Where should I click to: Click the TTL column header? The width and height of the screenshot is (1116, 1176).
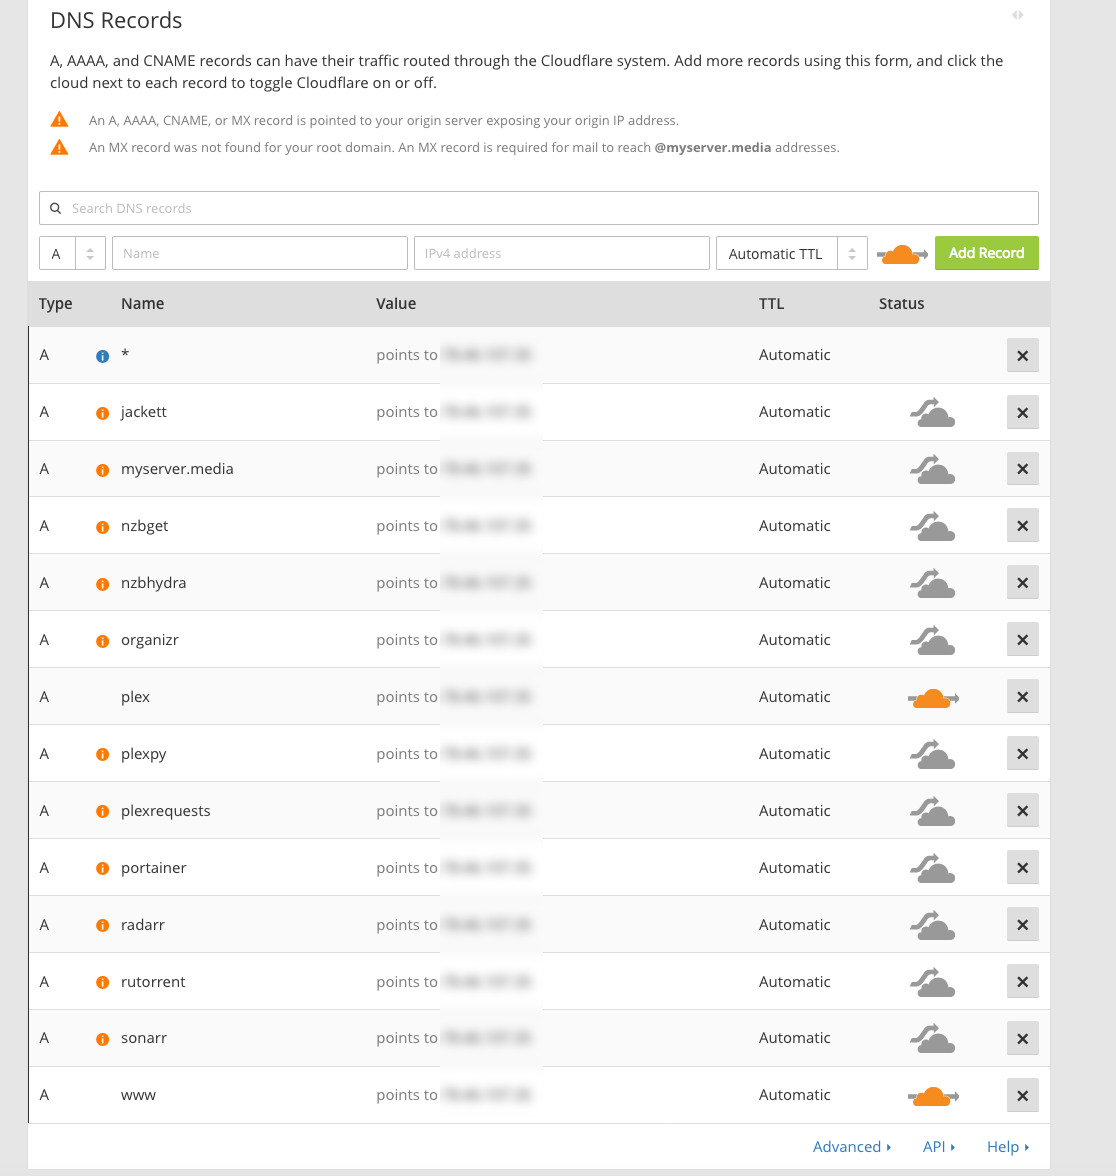click(771, 304)
